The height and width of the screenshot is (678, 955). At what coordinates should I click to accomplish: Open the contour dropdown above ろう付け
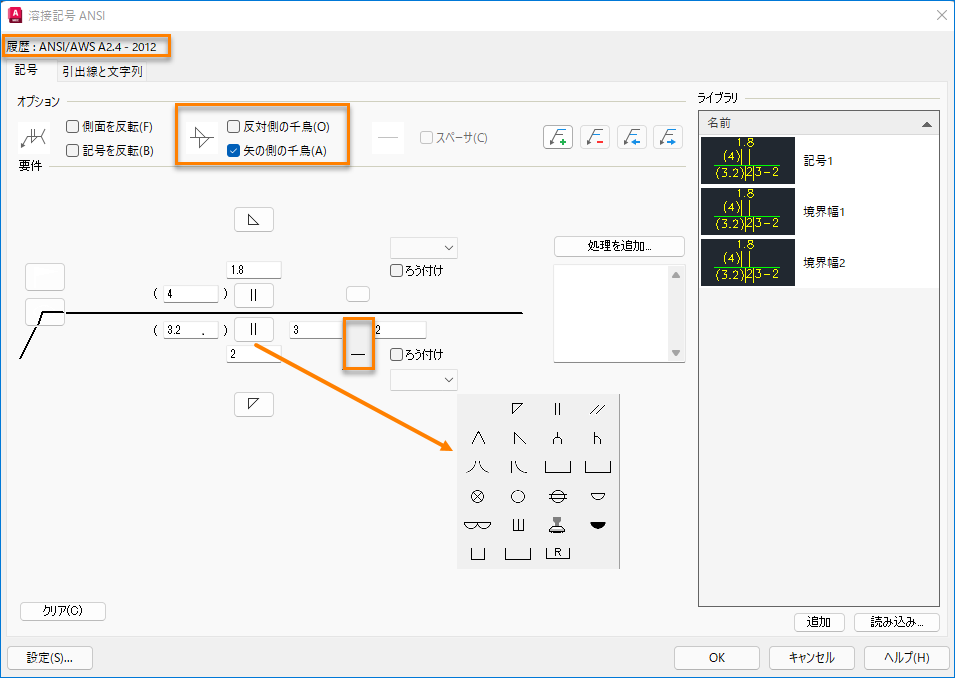pos(424,247)
